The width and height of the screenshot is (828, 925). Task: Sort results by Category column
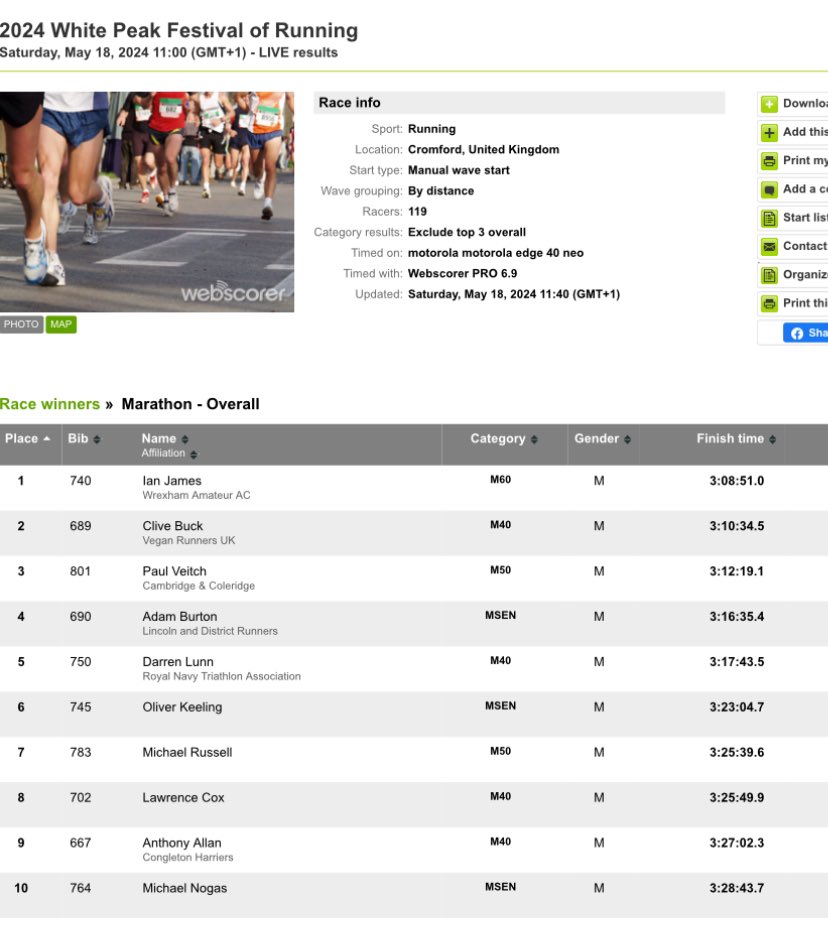[x=504, y=438]
